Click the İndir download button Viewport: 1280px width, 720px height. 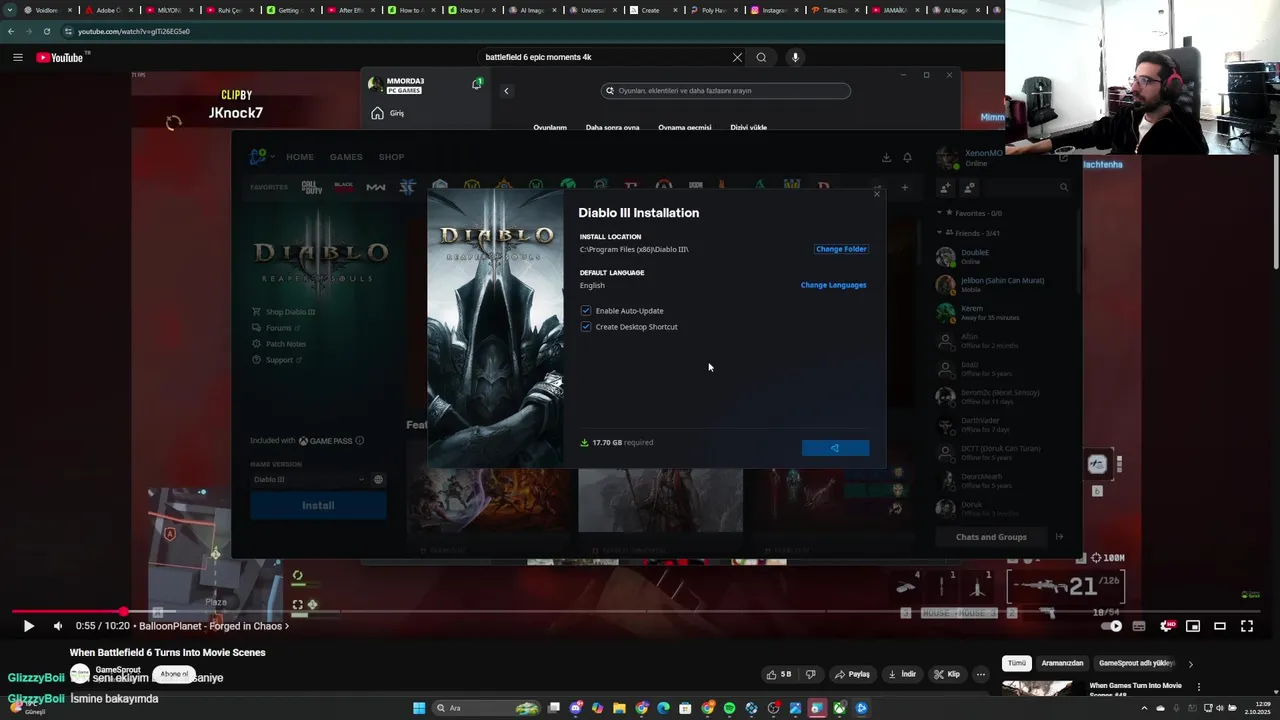(902, 674)
